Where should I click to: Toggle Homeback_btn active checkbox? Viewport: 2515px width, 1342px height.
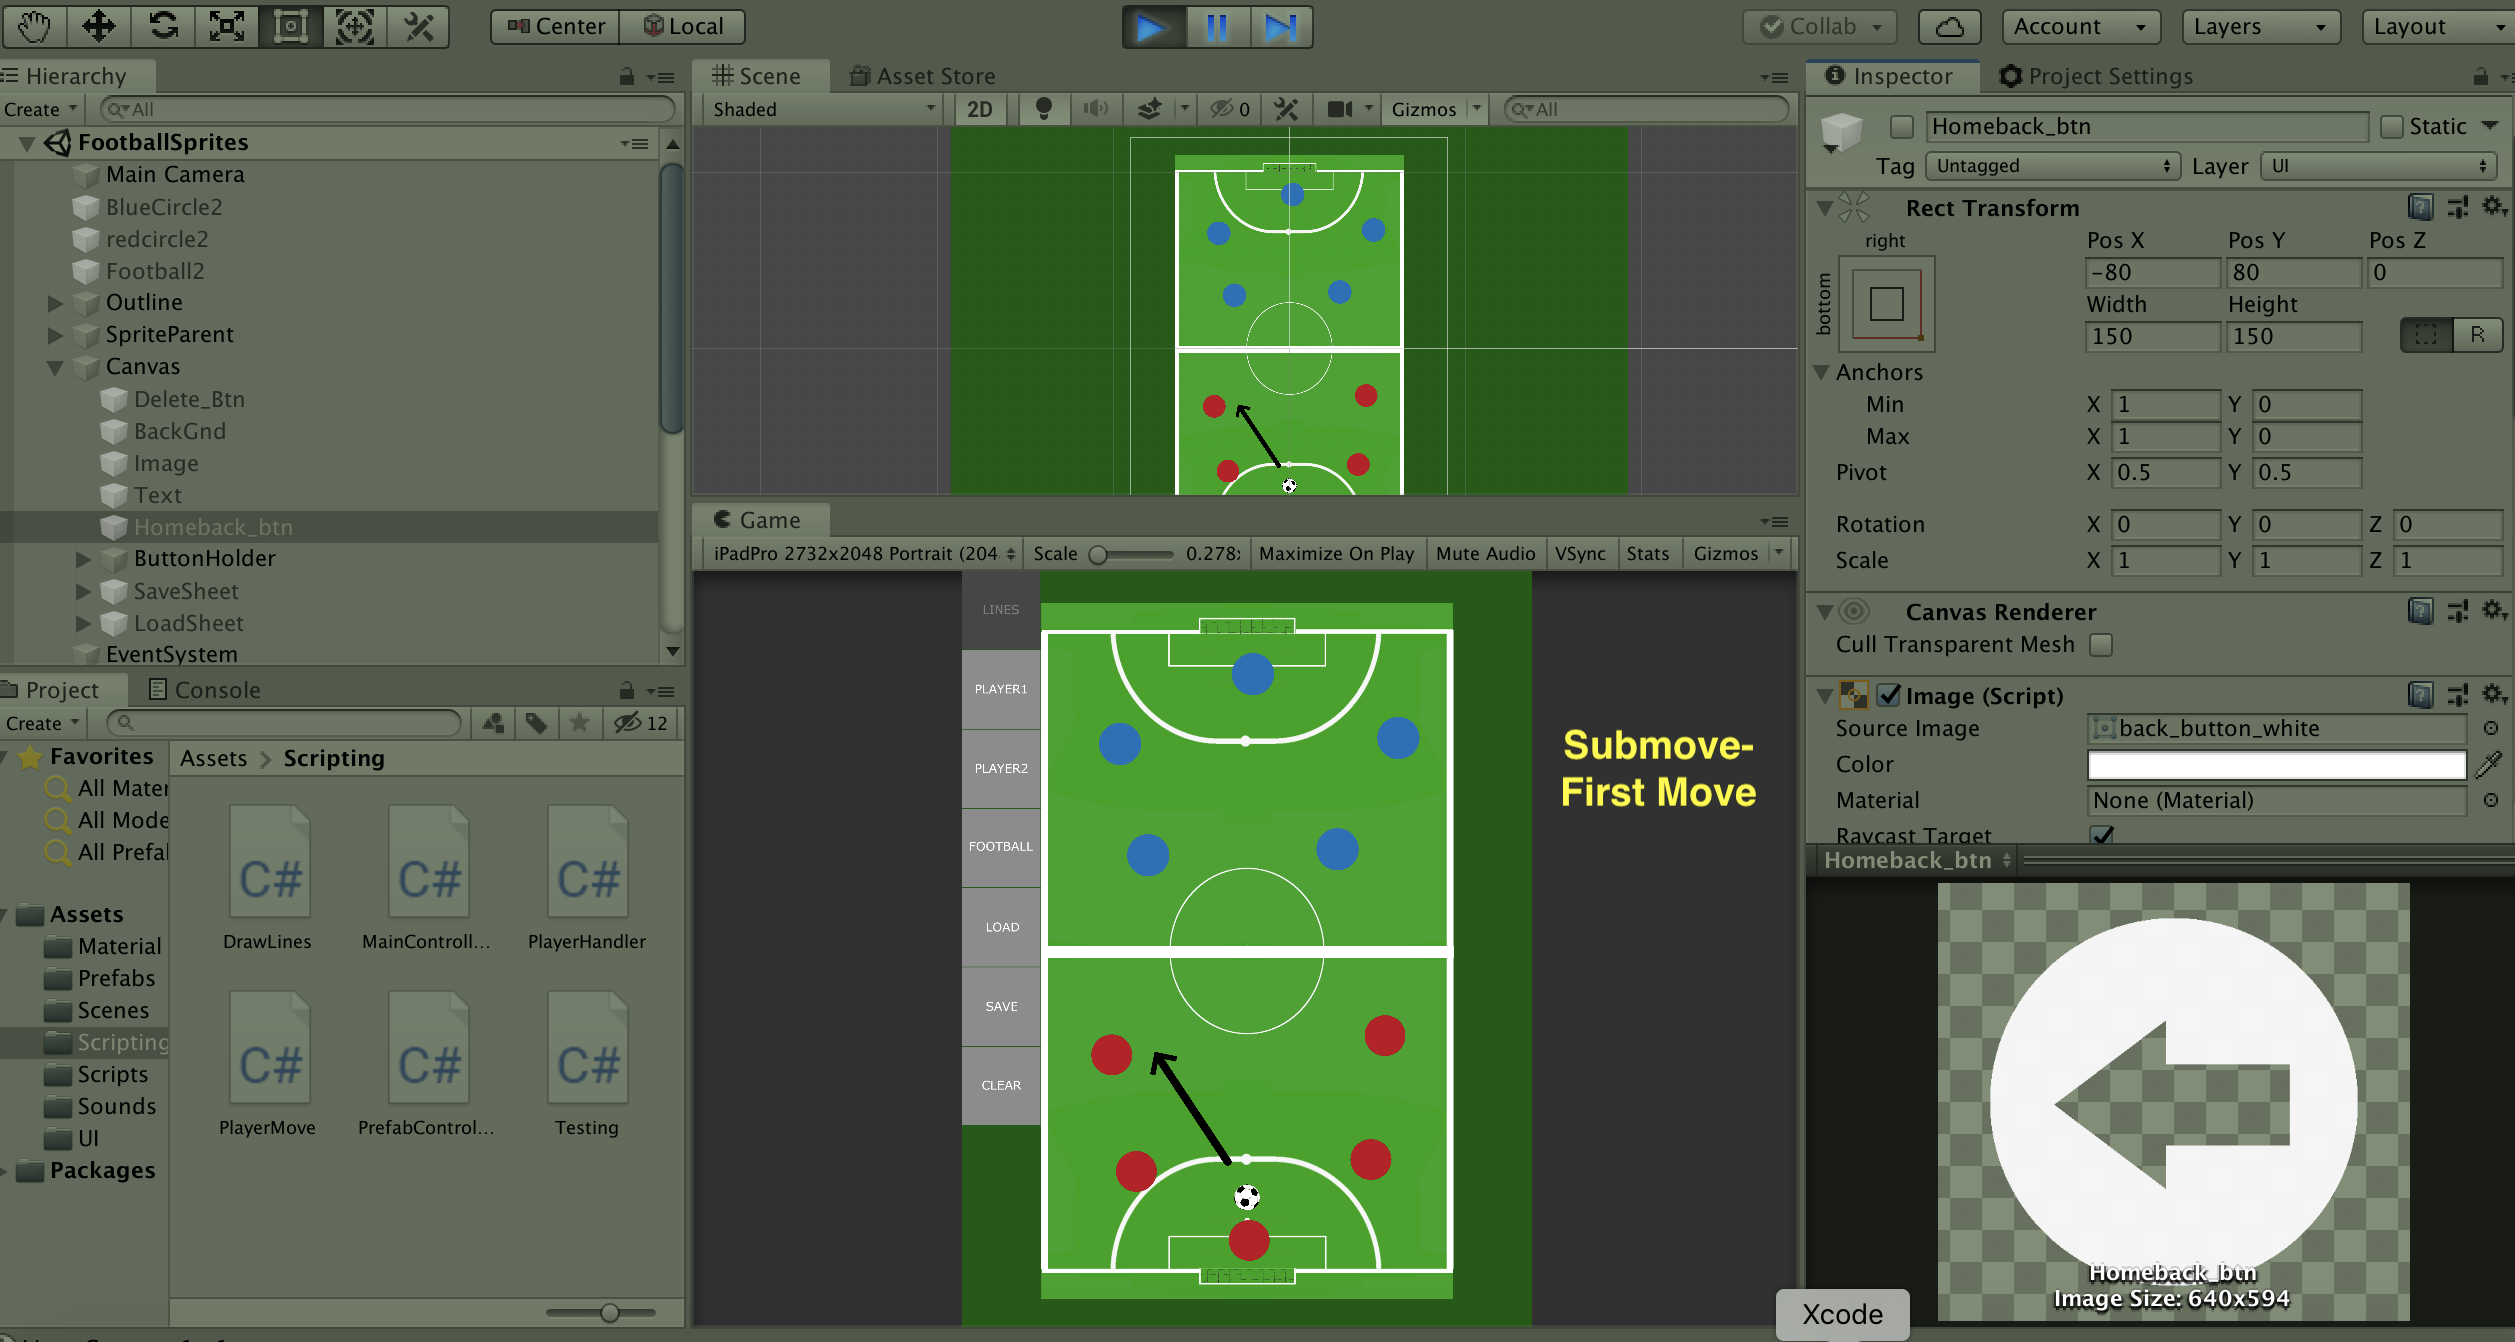point(1902,127)
